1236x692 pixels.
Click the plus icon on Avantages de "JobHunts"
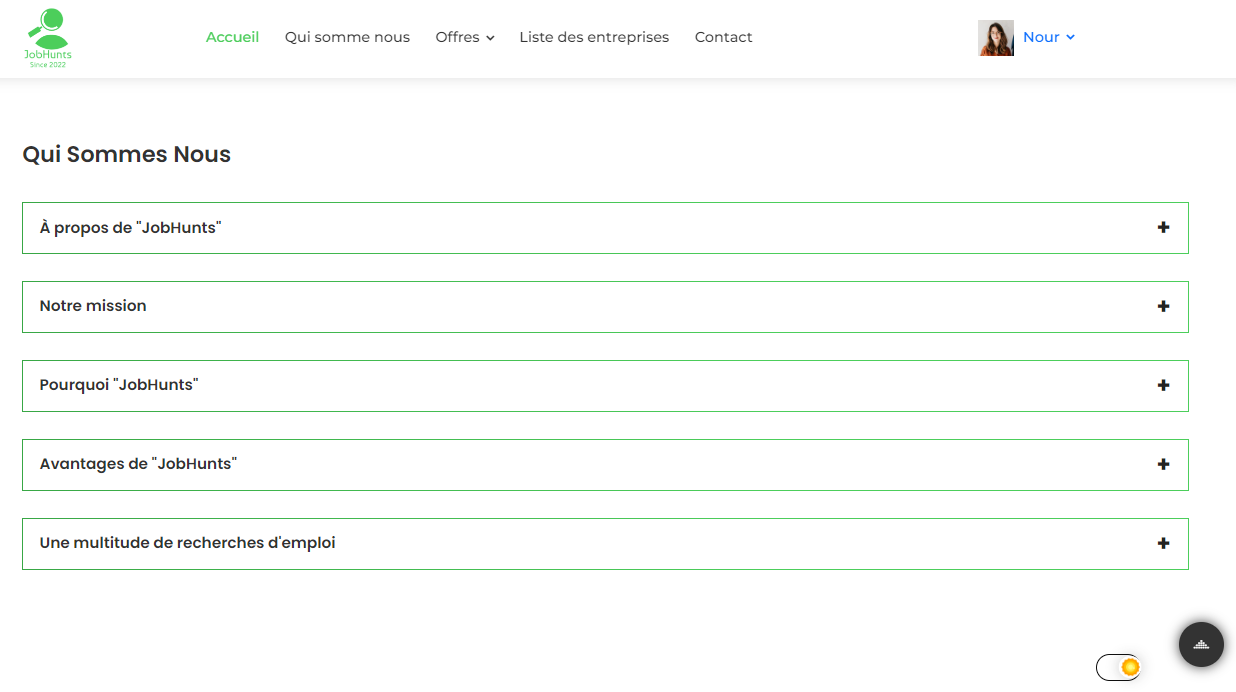click(1163, 465)
